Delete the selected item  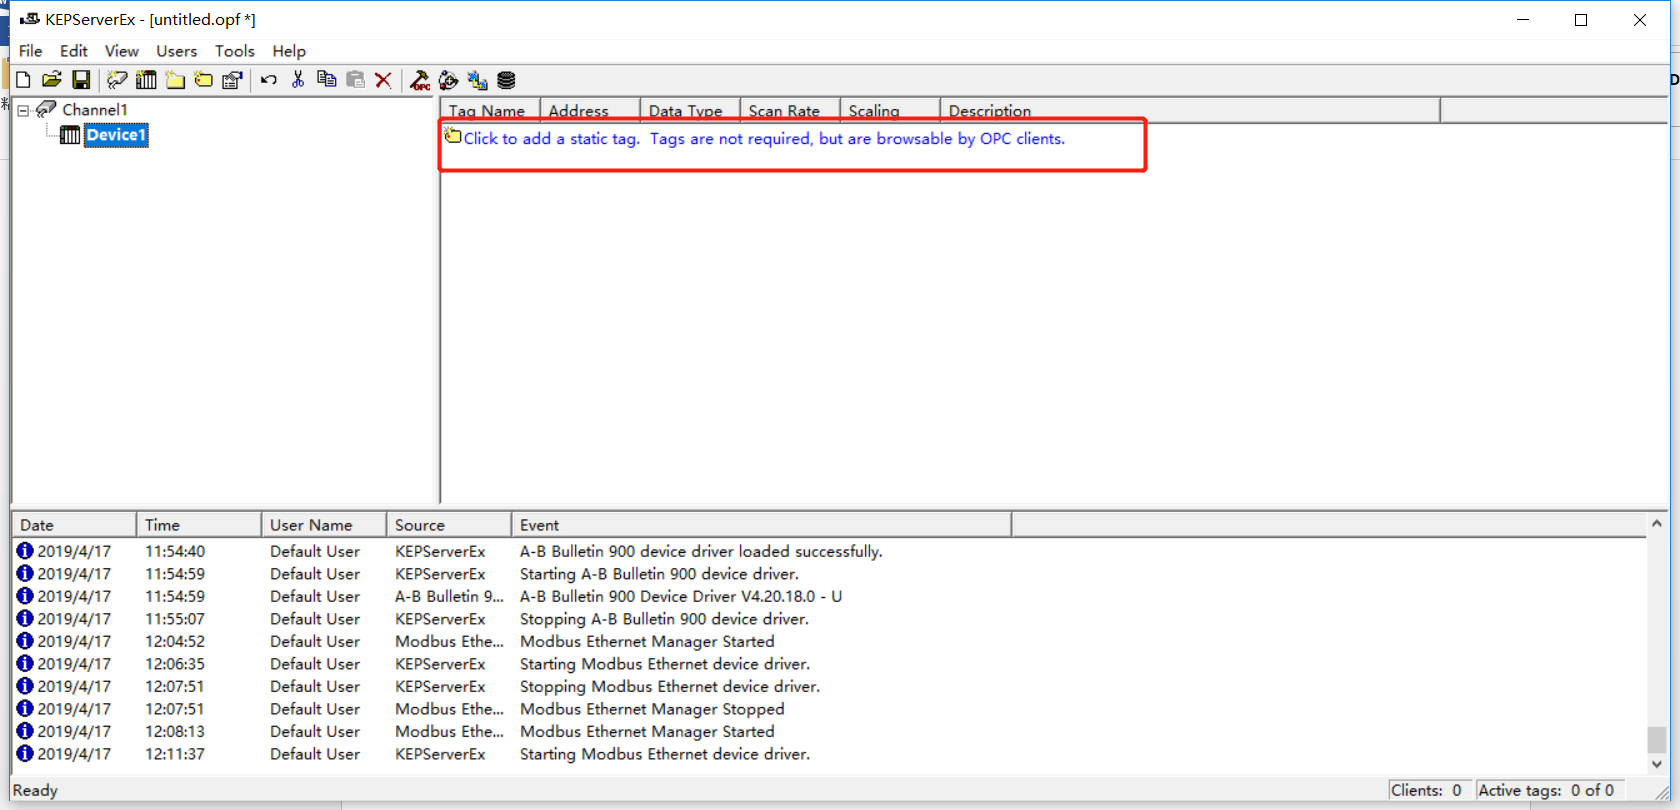pos(383,80)
